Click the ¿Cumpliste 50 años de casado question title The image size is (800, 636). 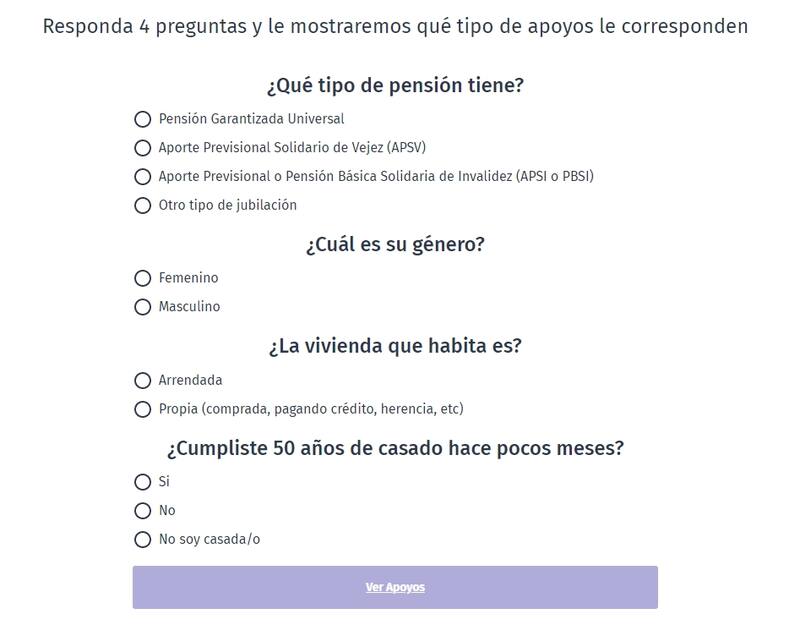pos(395,449)
